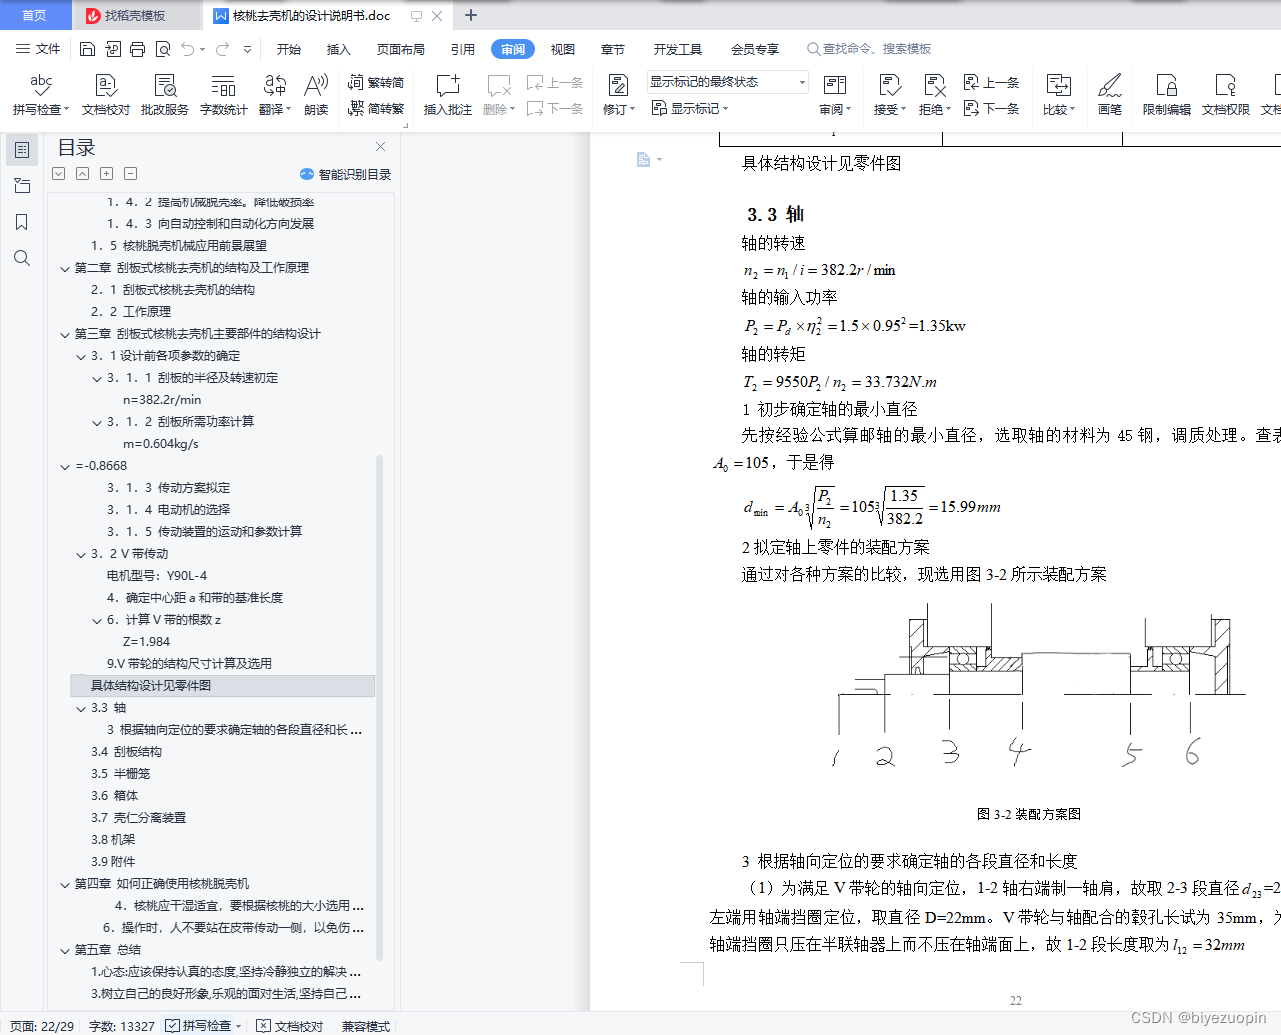Click the 接受 accept changes icon
Image resolution: width=1281 pixels, height=1035 pixels.
889,85
